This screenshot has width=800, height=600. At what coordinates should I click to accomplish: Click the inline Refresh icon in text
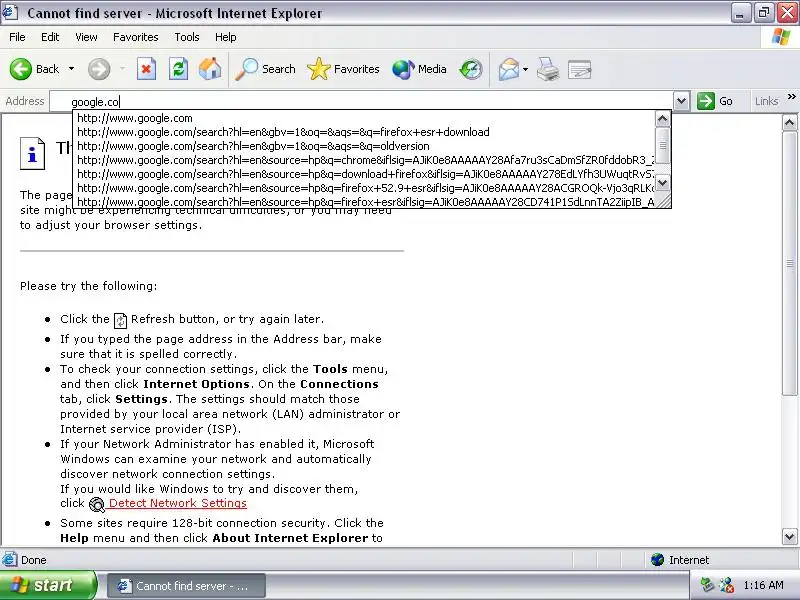pyautogui.click(x=120, y=320)
